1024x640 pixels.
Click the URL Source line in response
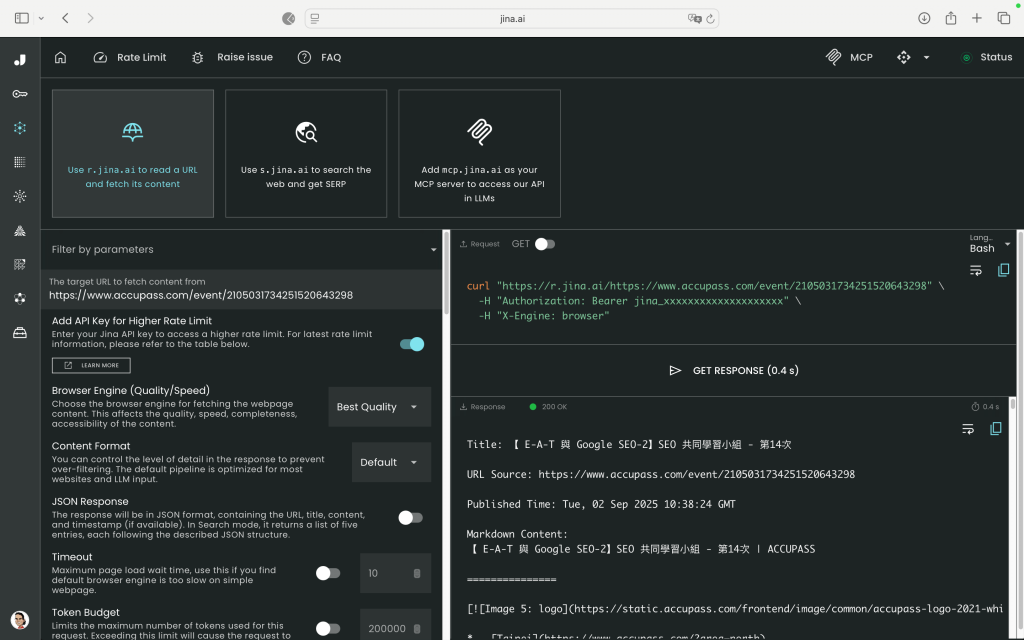[660, 474]
